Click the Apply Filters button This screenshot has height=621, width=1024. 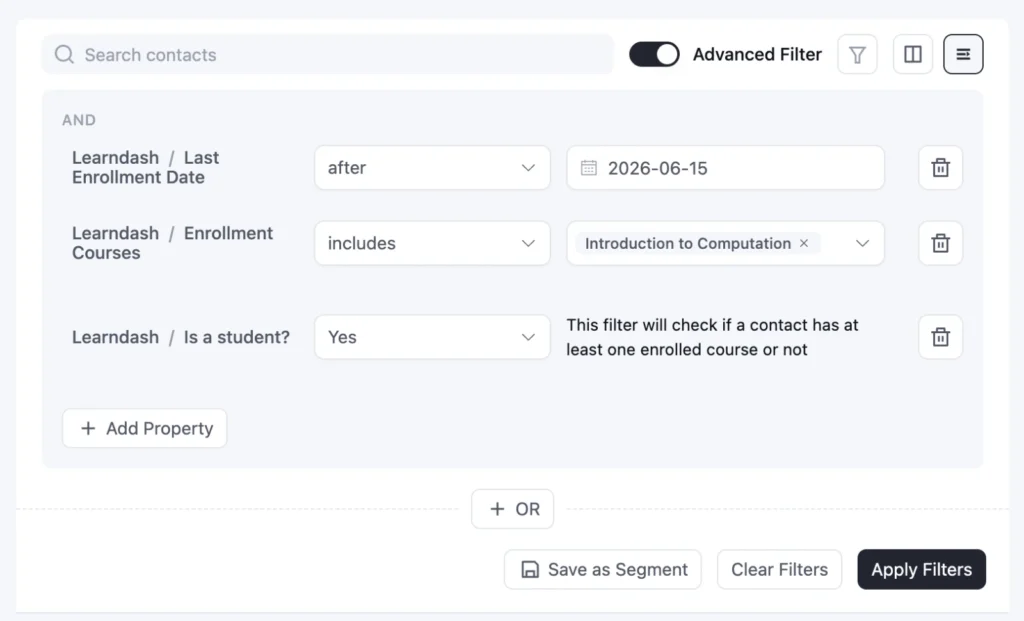[921, 569]
